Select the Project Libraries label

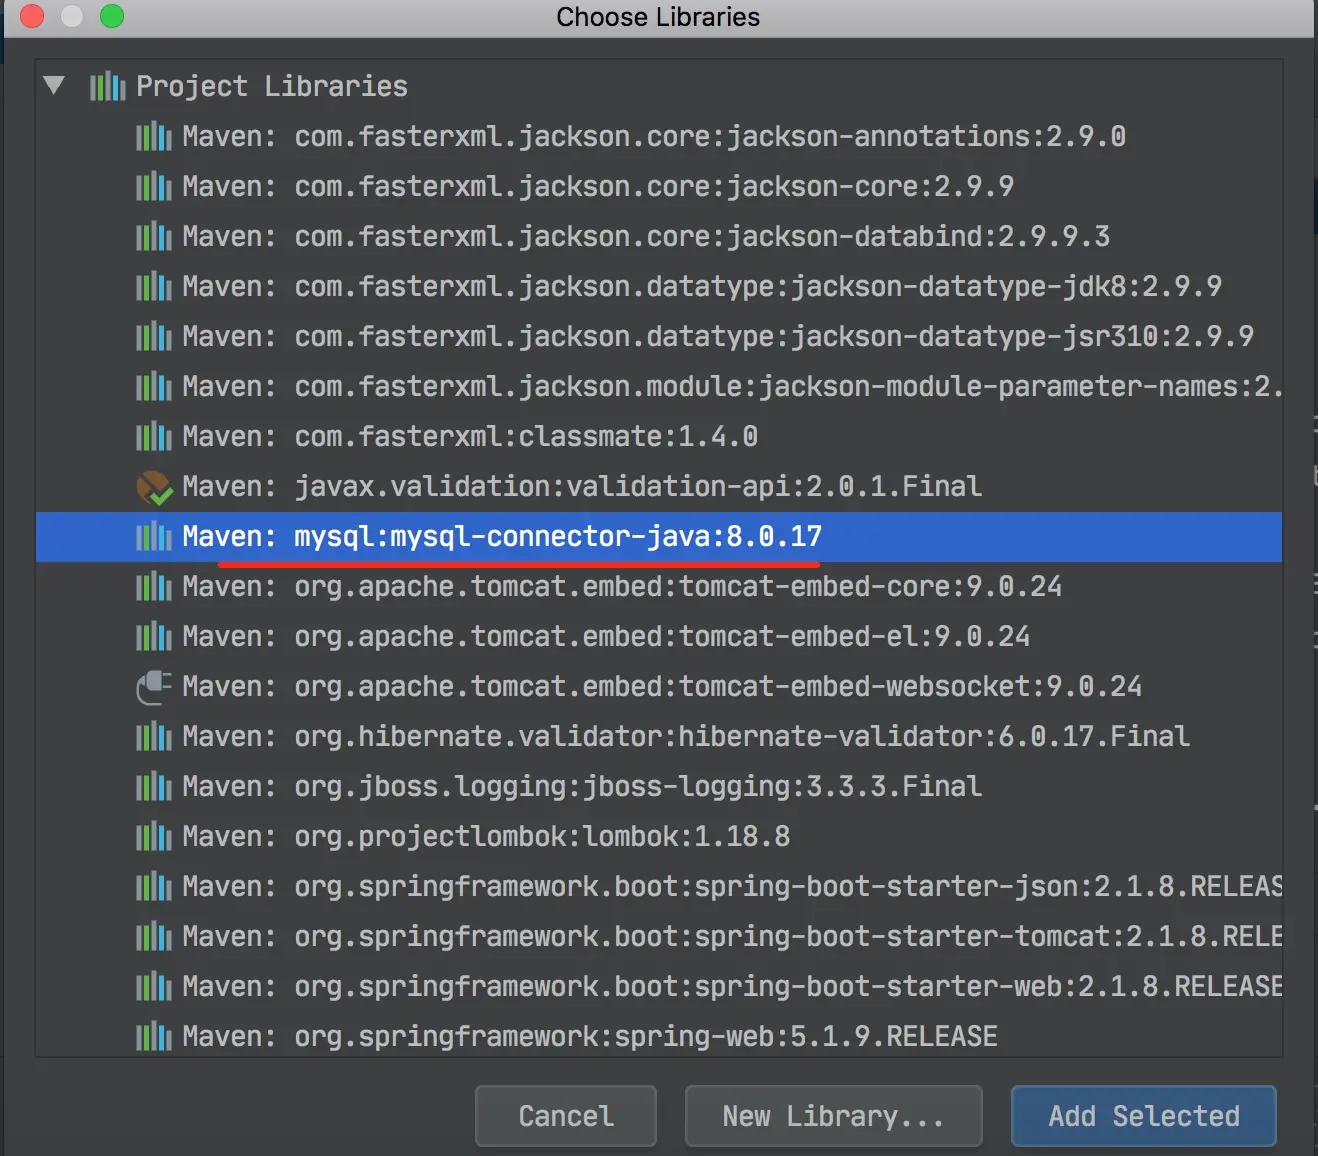click(272, 86)
